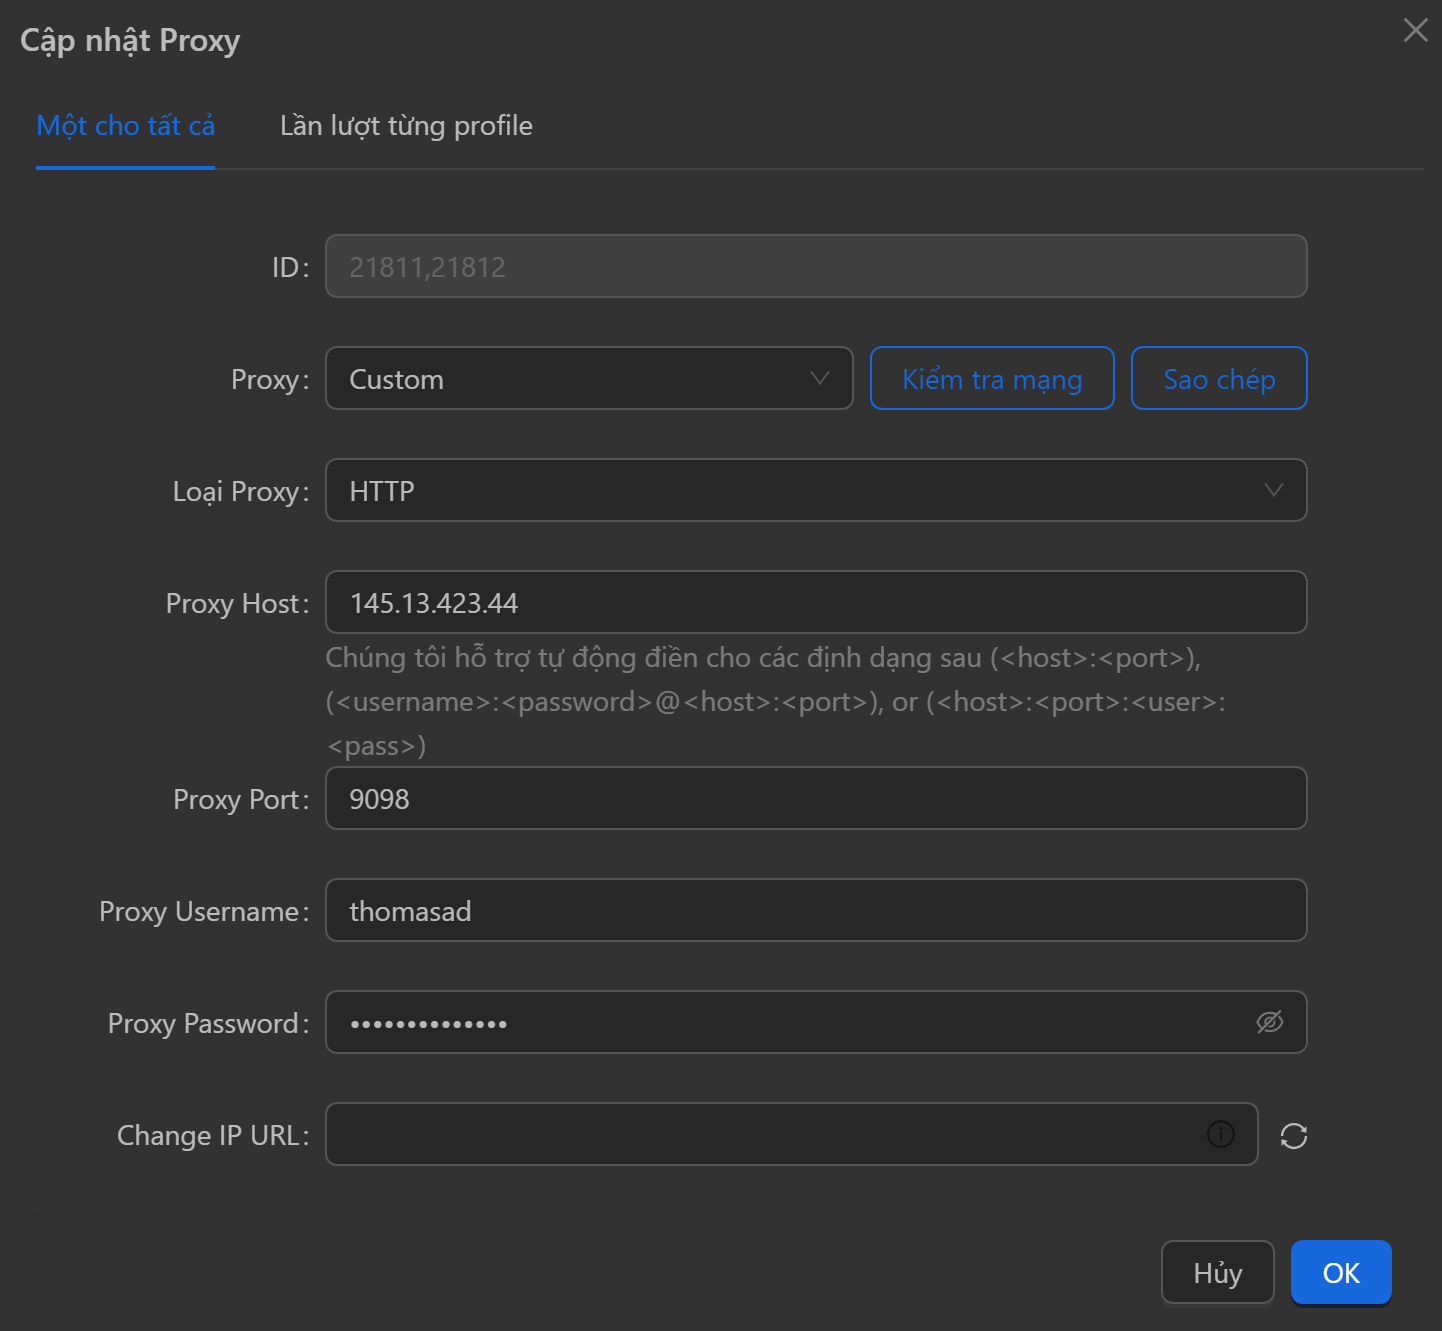Click the chevron arrow in the Proxy combo box
The image size is (1442, 1331).
pyautogui.click(x=820, y=378)
